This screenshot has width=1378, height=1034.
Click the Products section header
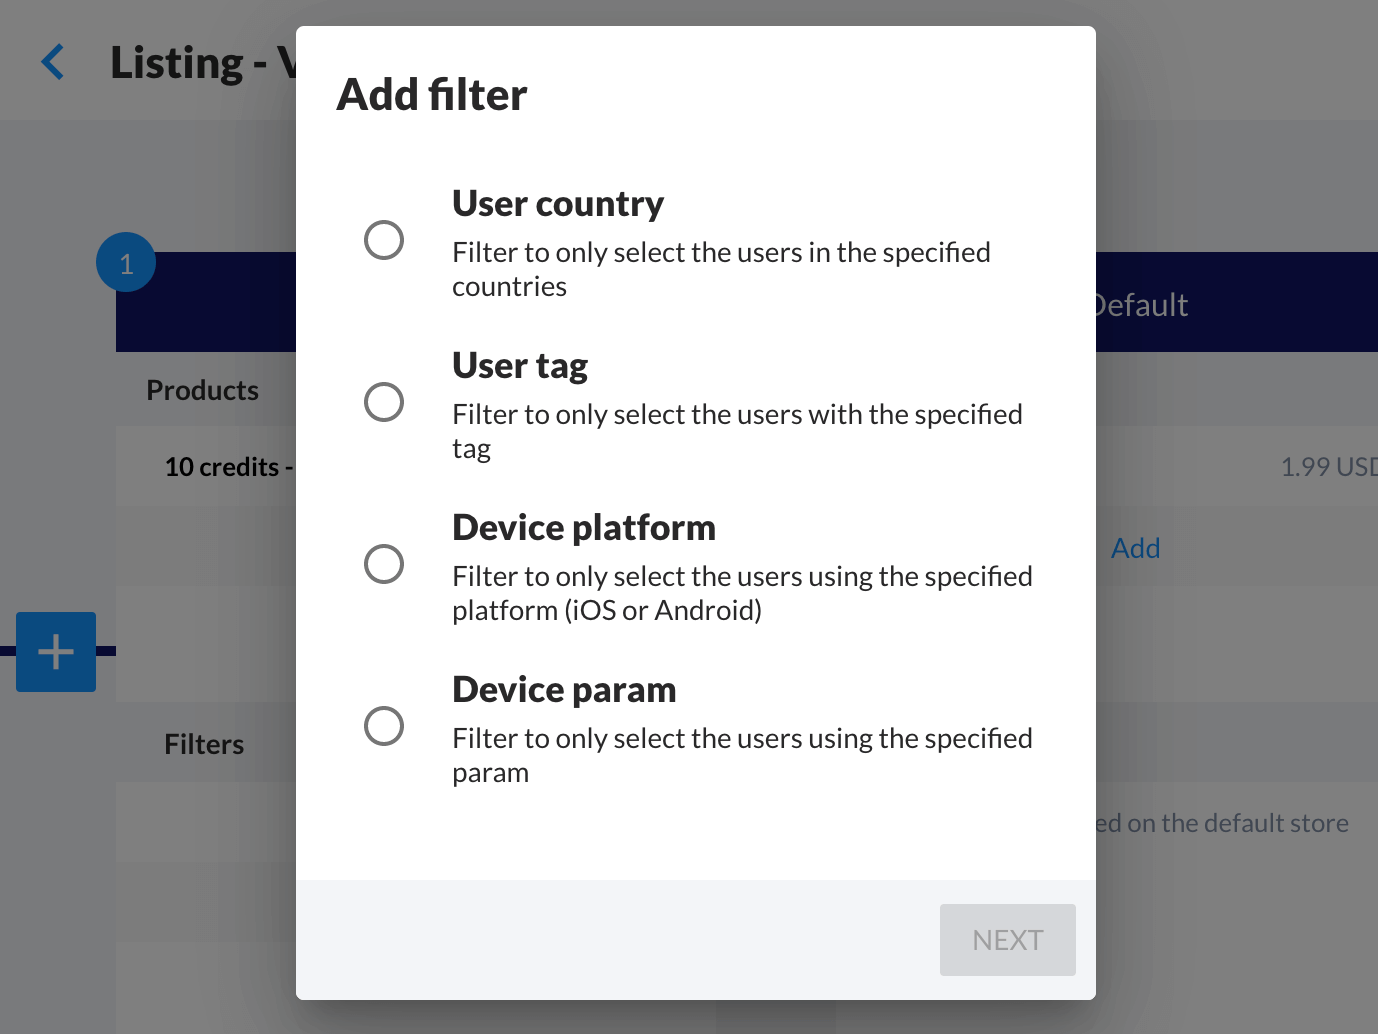pyautogui.click(x=202, y=390)
